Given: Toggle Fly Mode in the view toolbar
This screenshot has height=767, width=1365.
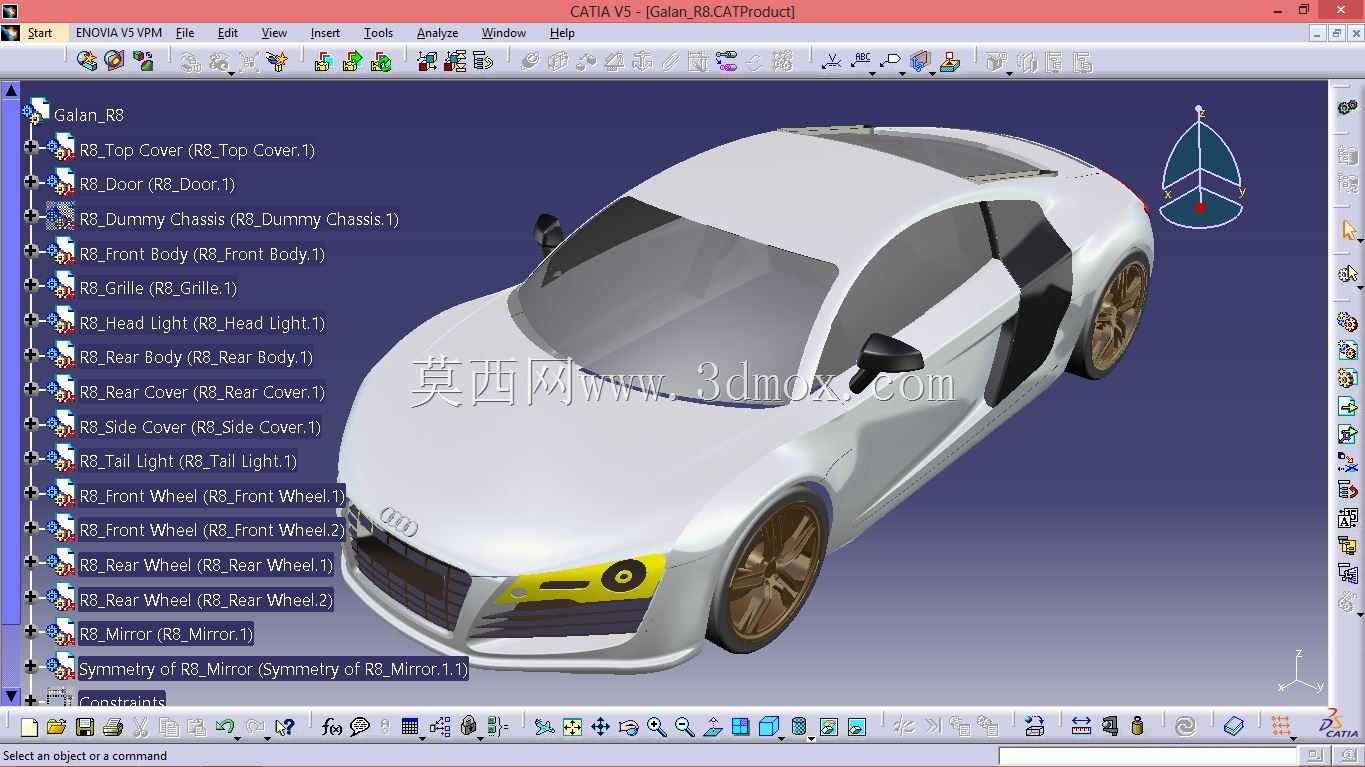Looking at the screenshot, I should 544,727.
